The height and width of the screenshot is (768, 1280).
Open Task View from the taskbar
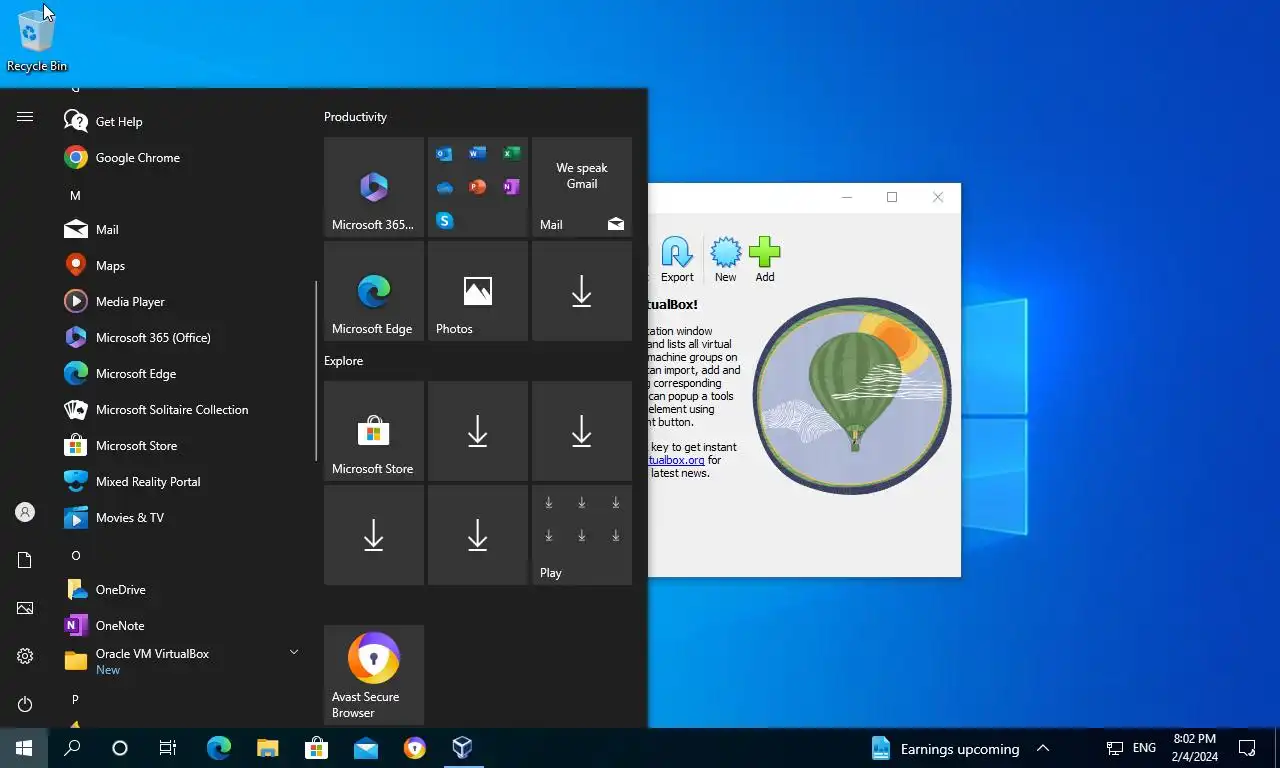(168, 748)
